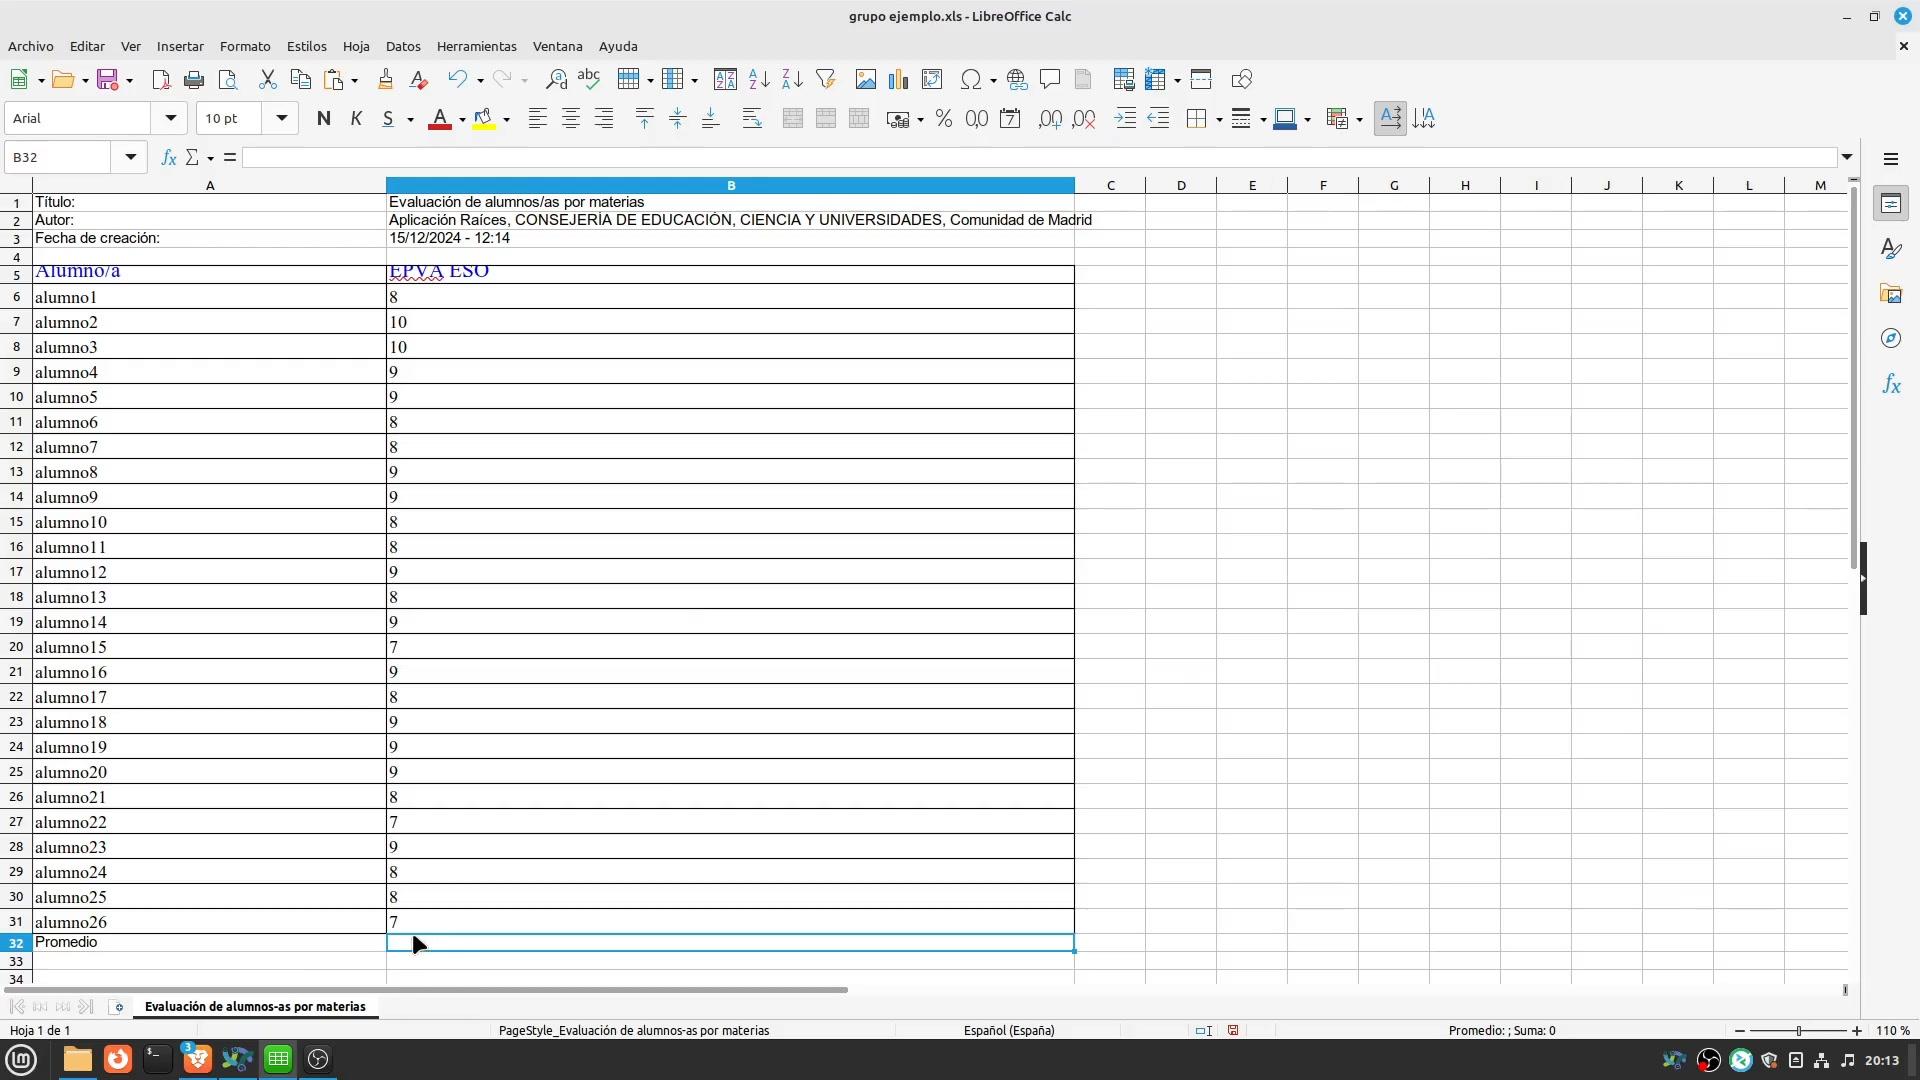The height and width of the screenshot is (1080, 1920).
Task: Expand the font name dropdown
Action: click(170, 119)
